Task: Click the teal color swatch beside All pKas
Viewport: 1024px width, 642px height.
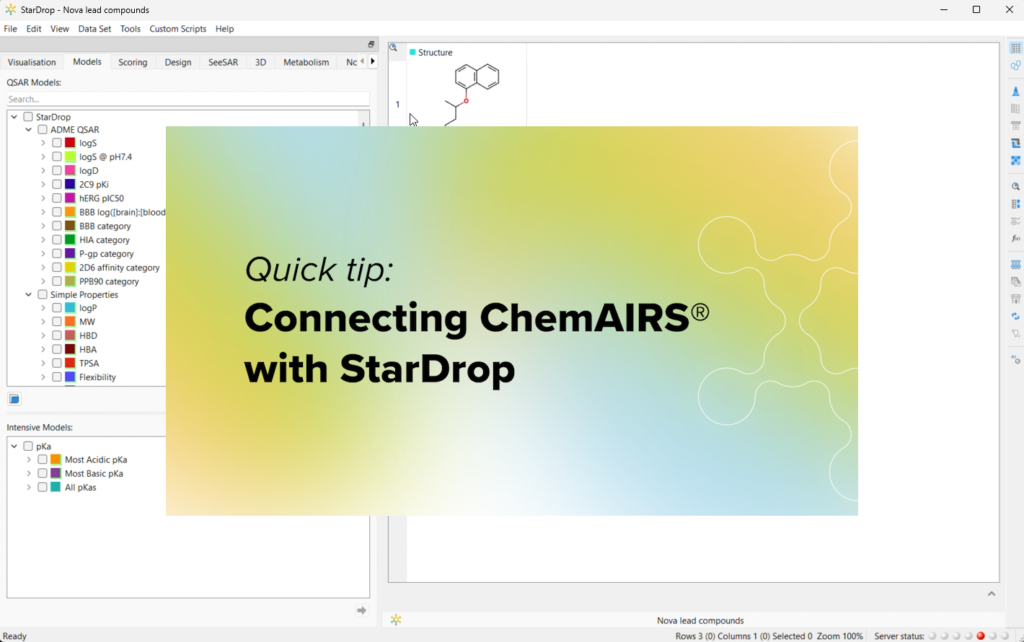Action: click(54, 487)
